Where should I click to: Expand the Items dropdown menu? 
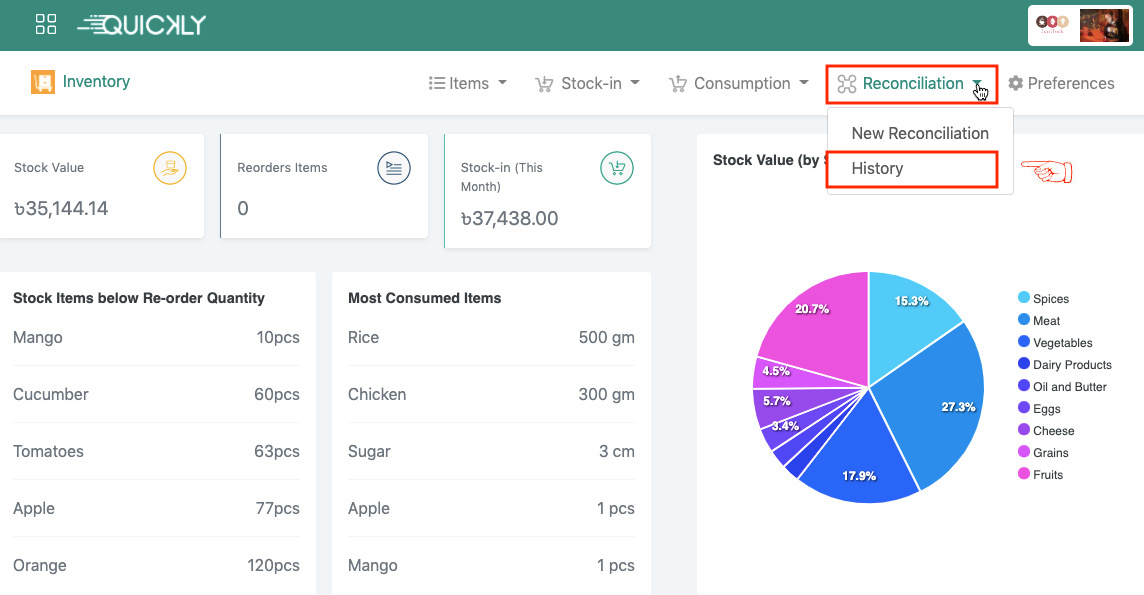click(467, 84)
